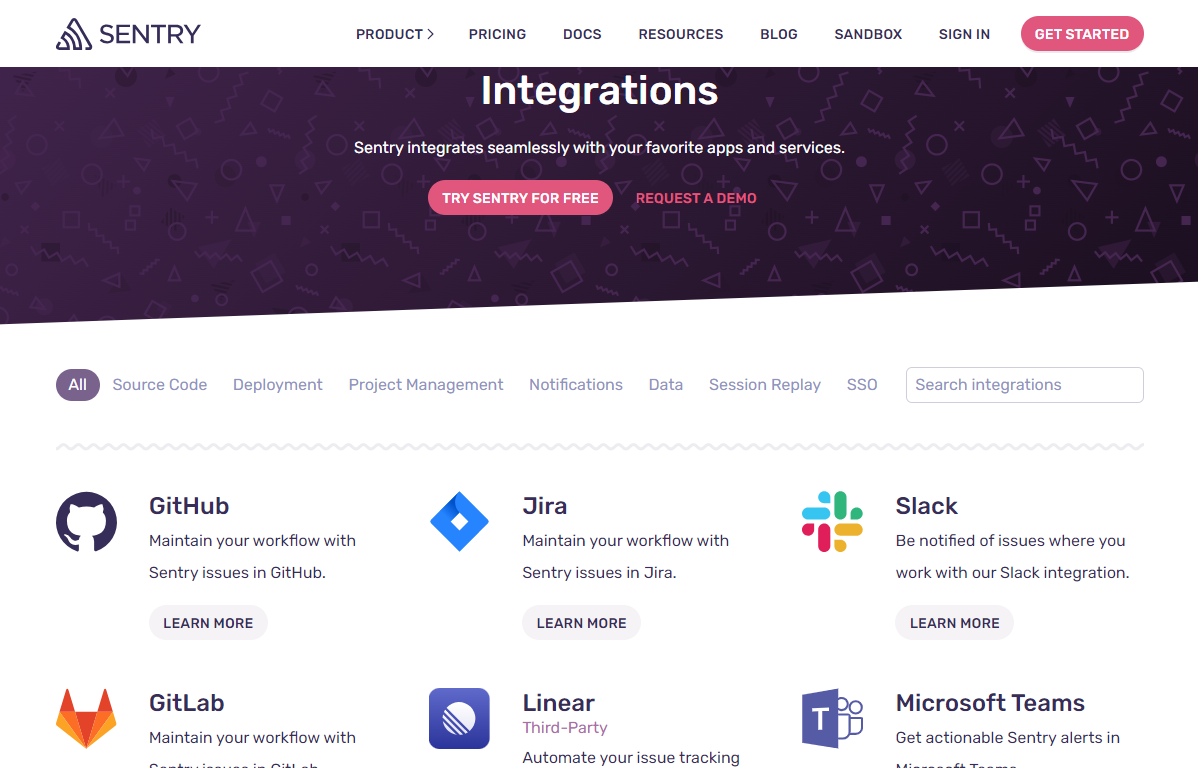Open the GitHub integration icon

pos(86,522)
